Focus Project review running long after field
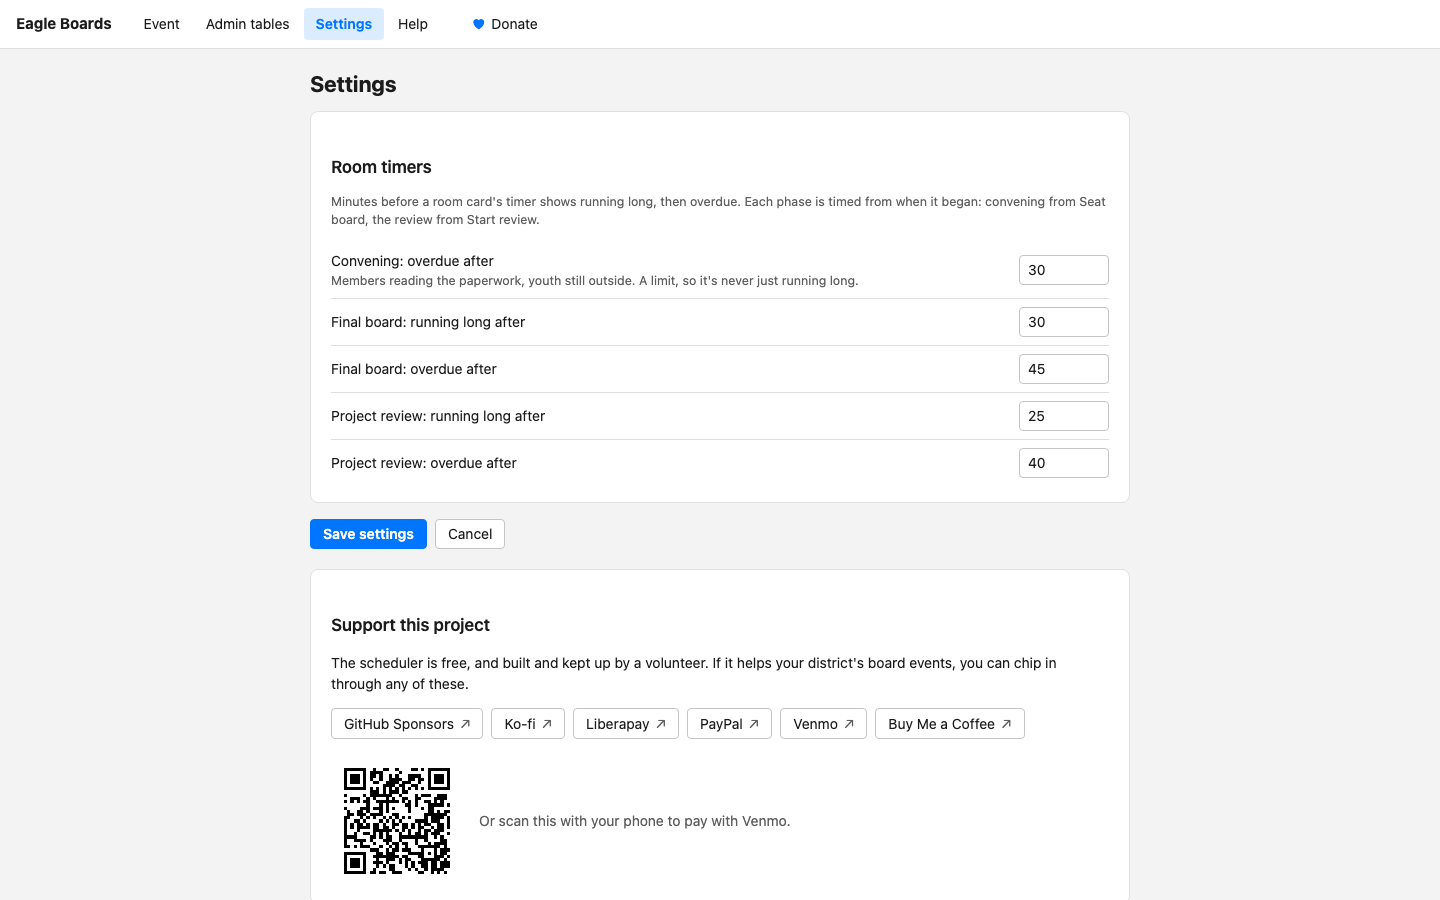 pyautogui.click(x=1064, y=416)
